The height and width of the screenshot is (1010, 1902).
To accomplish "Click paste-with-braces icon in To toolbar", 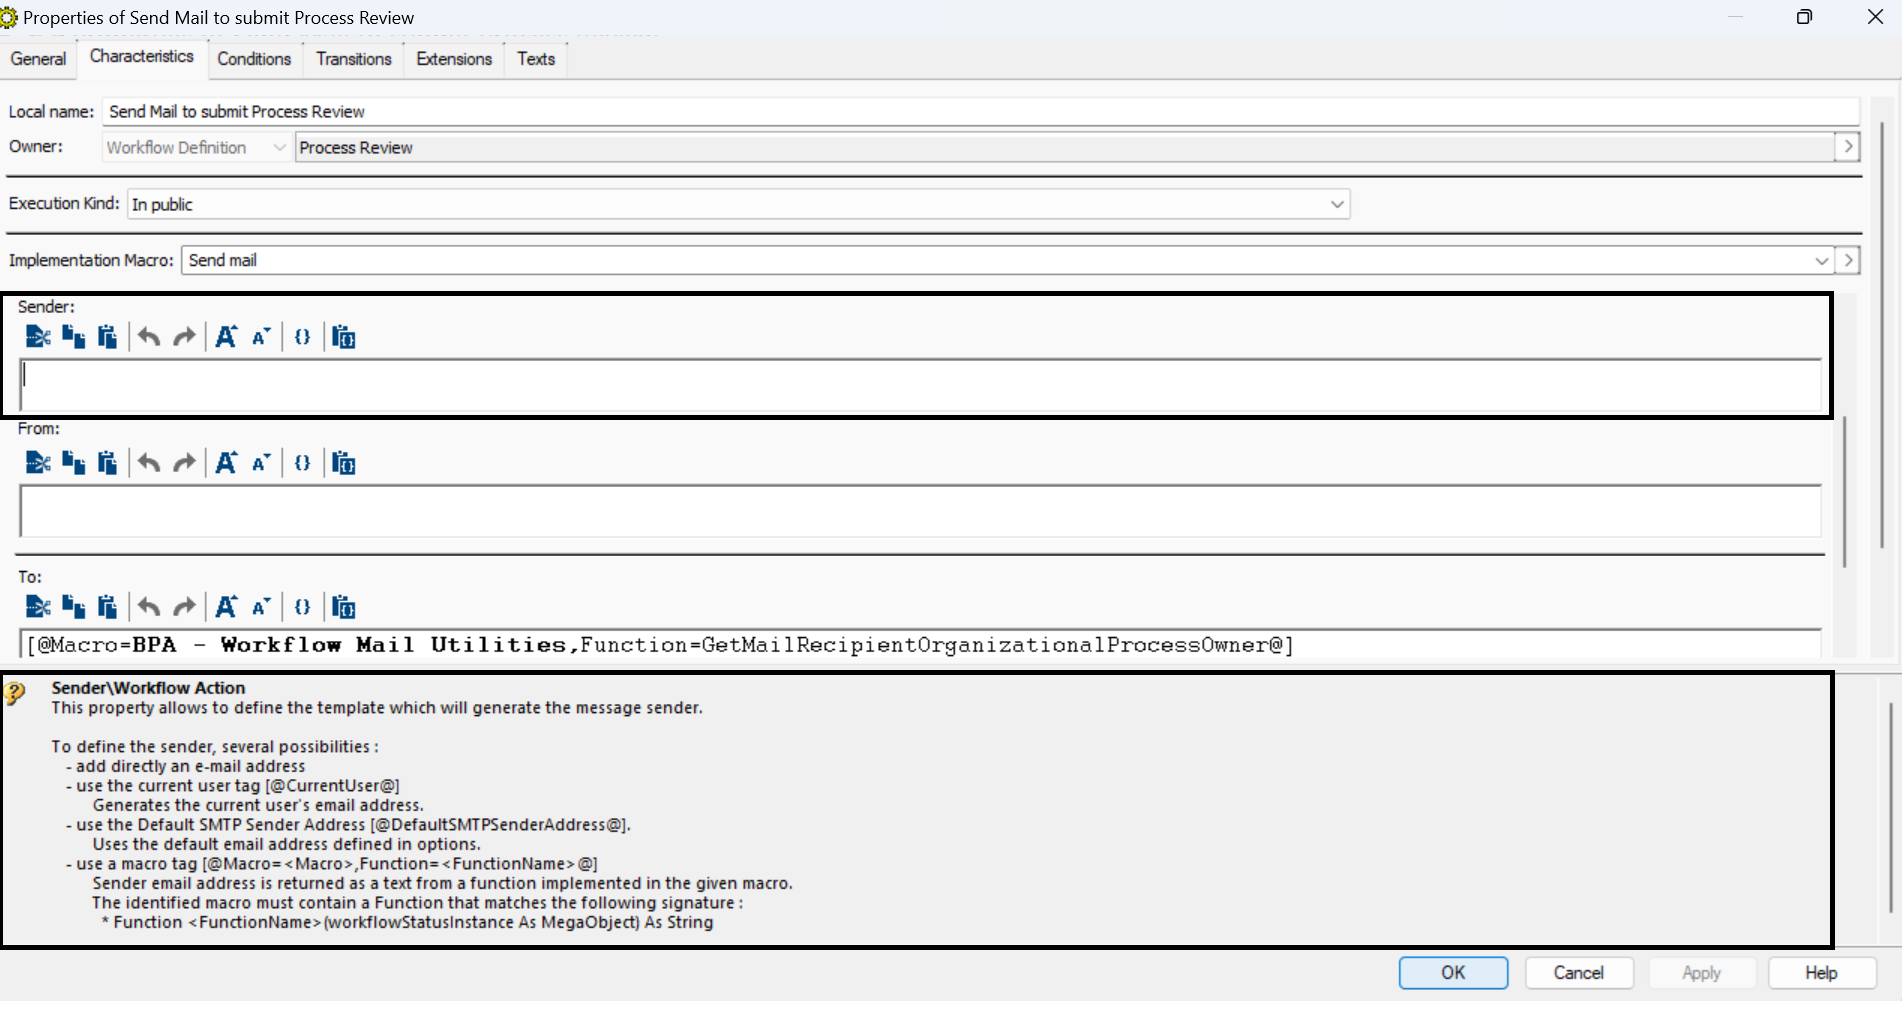I will click(x=343, y=607).
